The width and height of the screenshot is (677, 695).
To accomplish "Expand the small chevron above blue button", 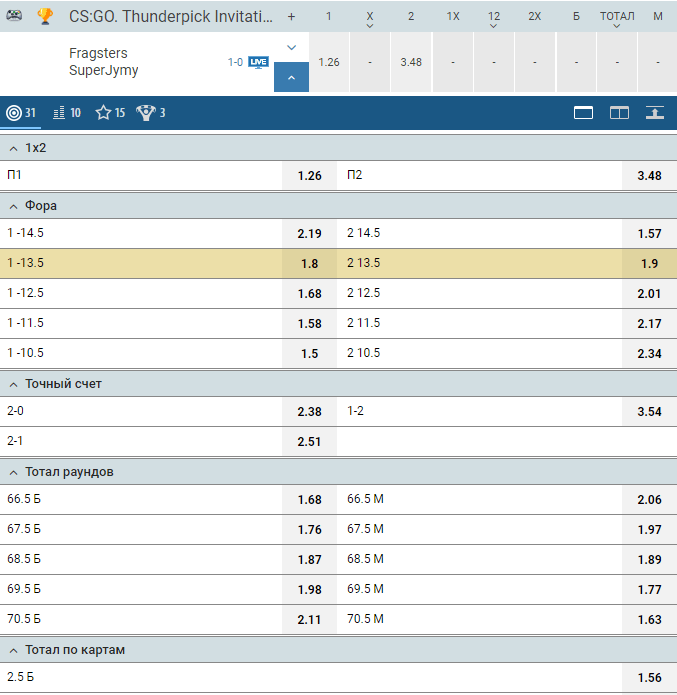I will [x=291, y=47].
